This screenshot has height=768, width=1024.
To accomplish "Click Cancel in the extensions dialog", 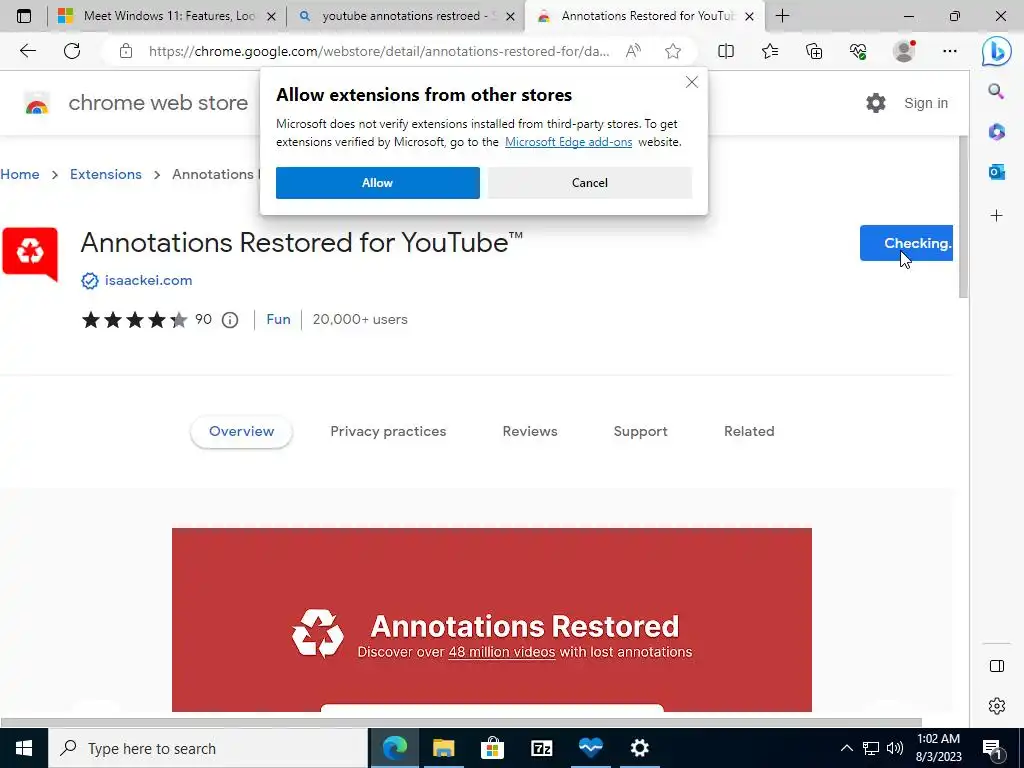I will [590, 183].
